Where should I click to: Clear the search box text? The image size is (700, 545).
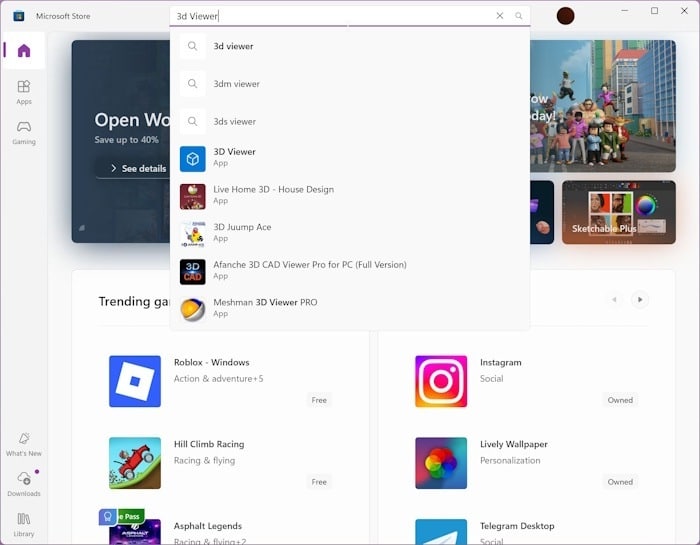click(x=500, y=16)
